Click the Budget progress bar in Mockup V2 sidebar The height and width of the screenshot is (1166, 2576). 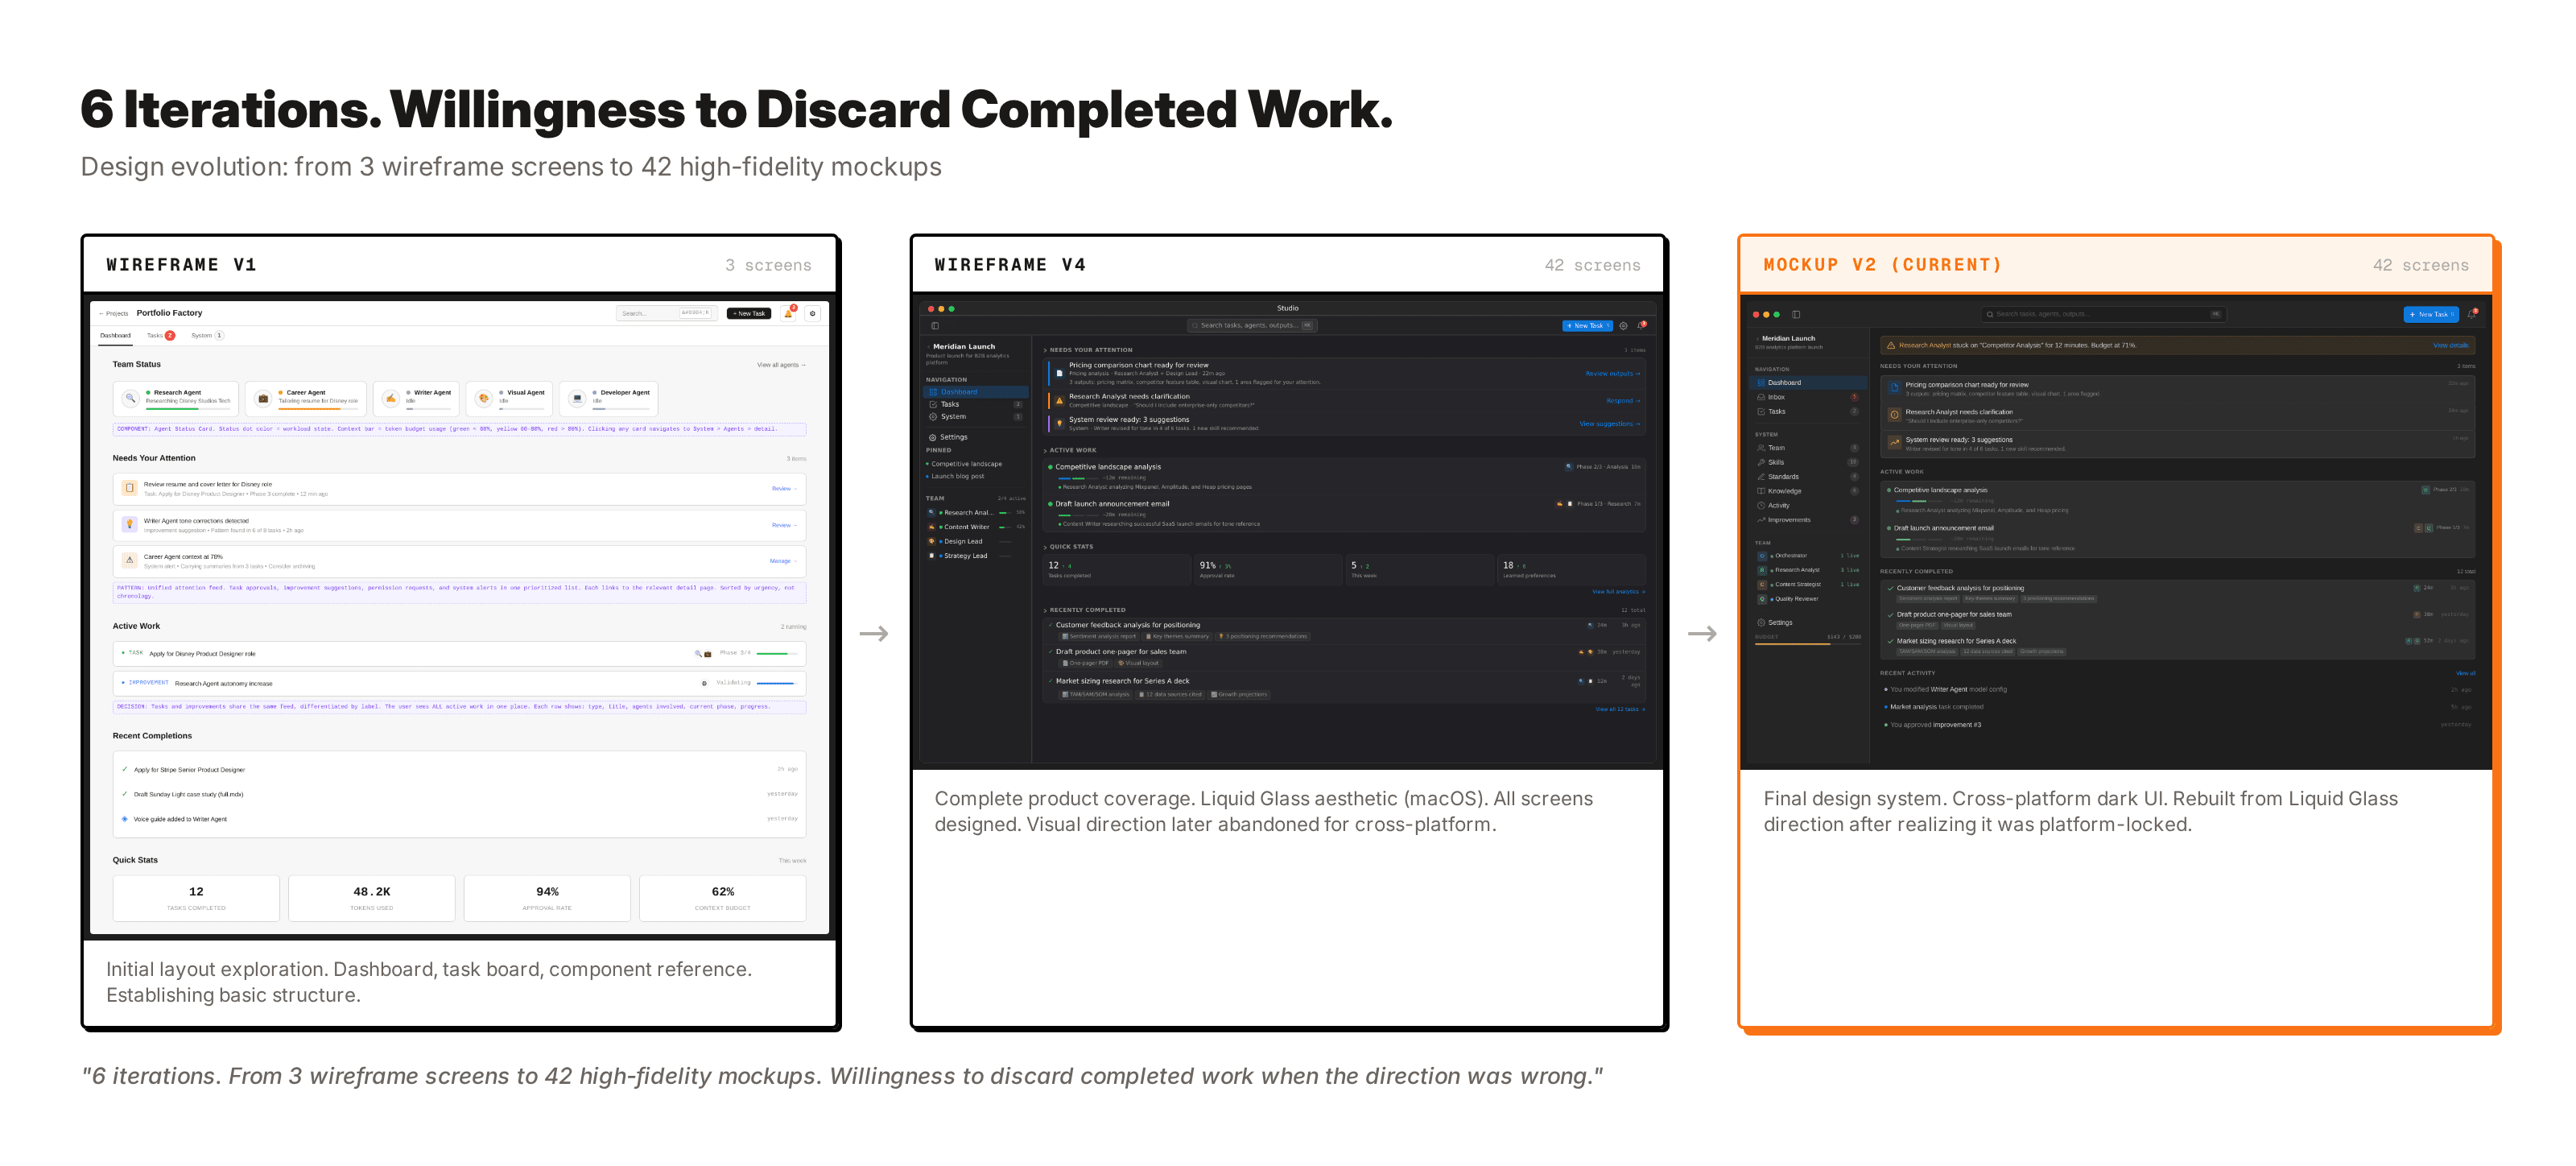[x=1808, y=644]
